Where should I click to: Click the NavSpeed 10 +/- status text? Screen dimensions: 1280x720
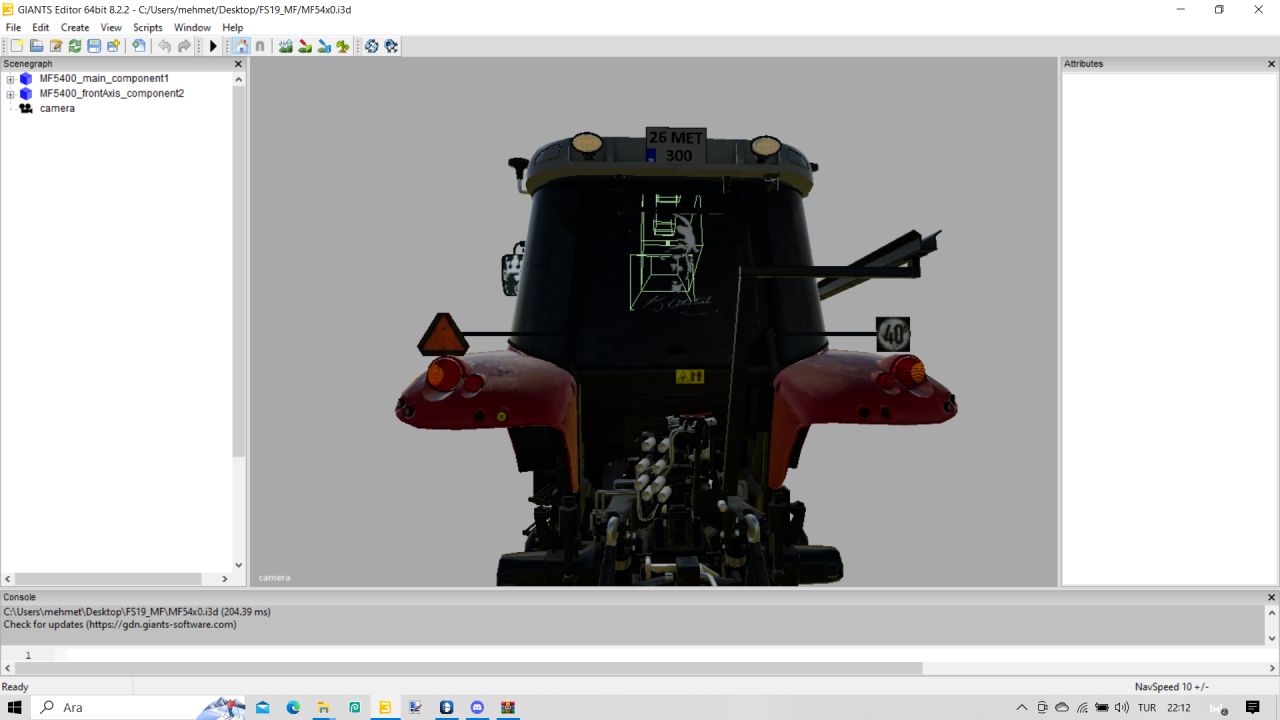(x=1172, y=687)
